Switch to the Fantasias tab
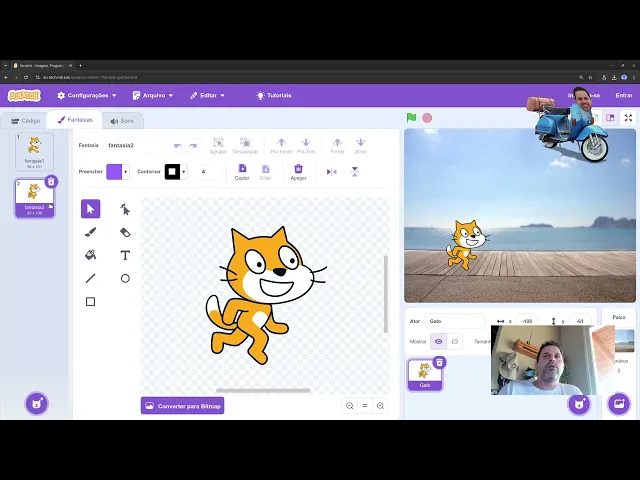Screen dimensions: 640x480 point(75,120)
